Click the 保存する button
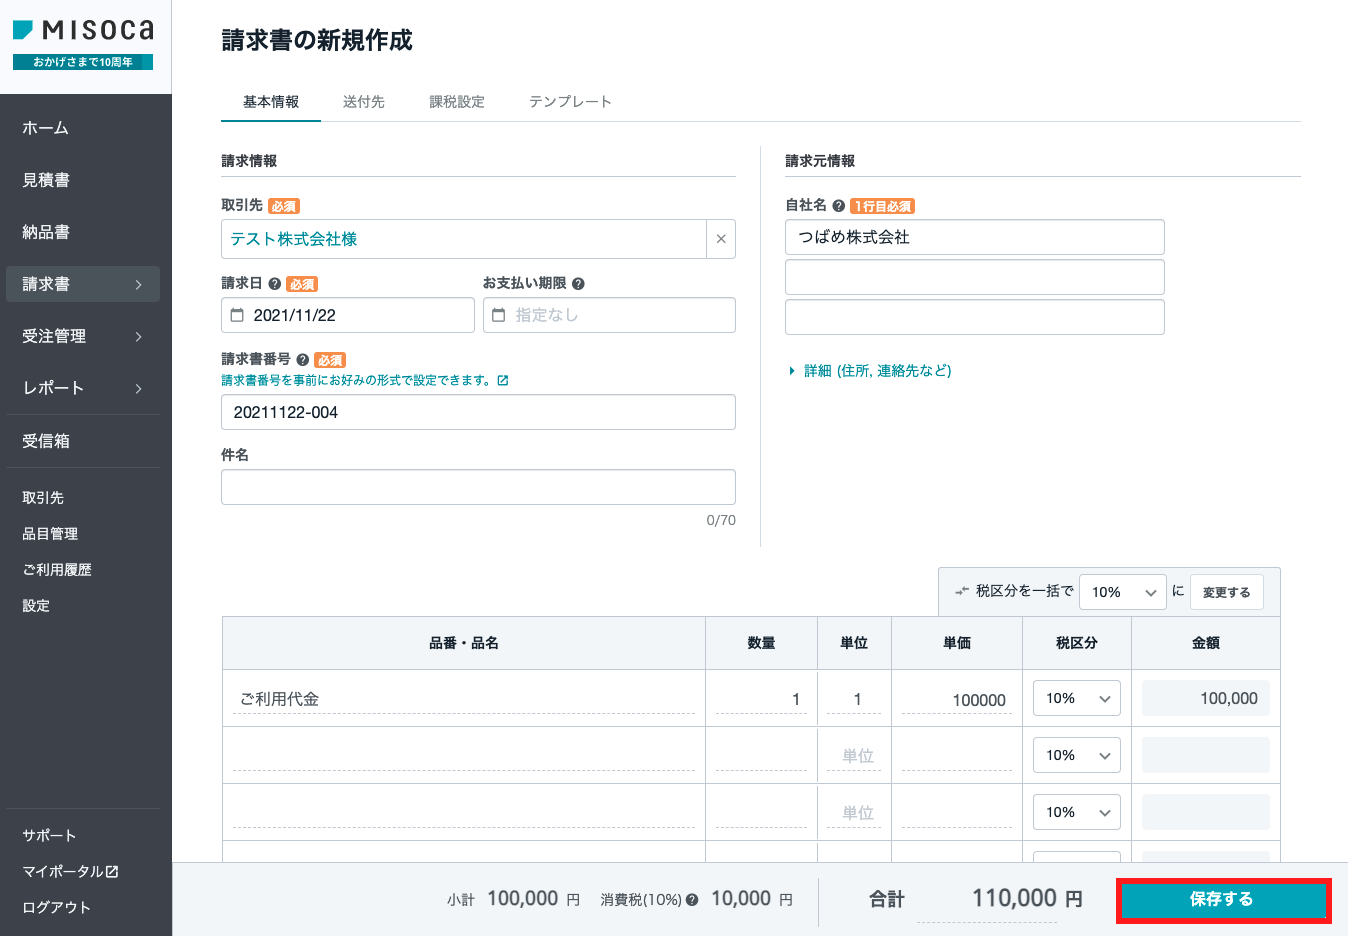This screenshot has height=936, width=1348. tap(1222, 899)
